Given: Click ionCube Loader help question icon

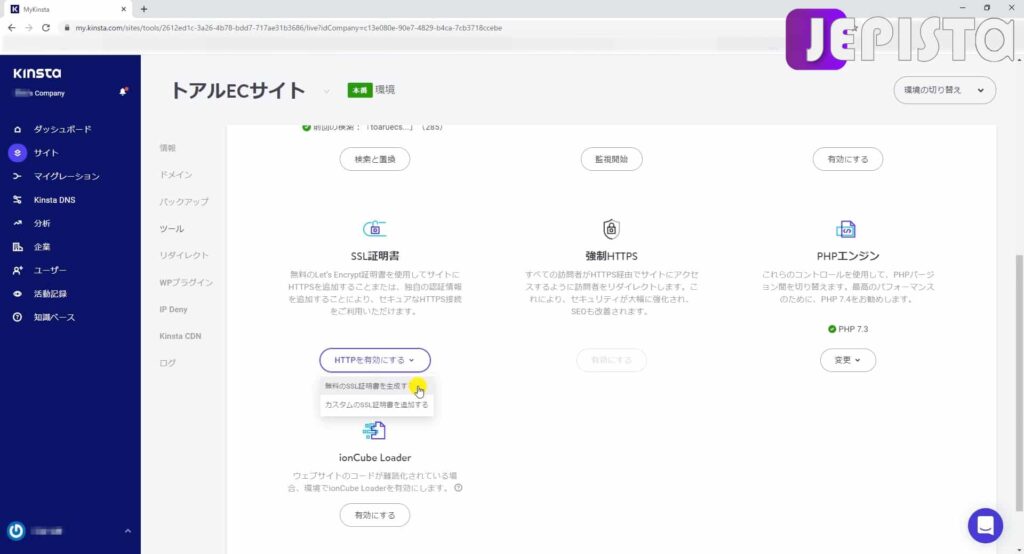Looking at the screenshot, I should (458, 488).
